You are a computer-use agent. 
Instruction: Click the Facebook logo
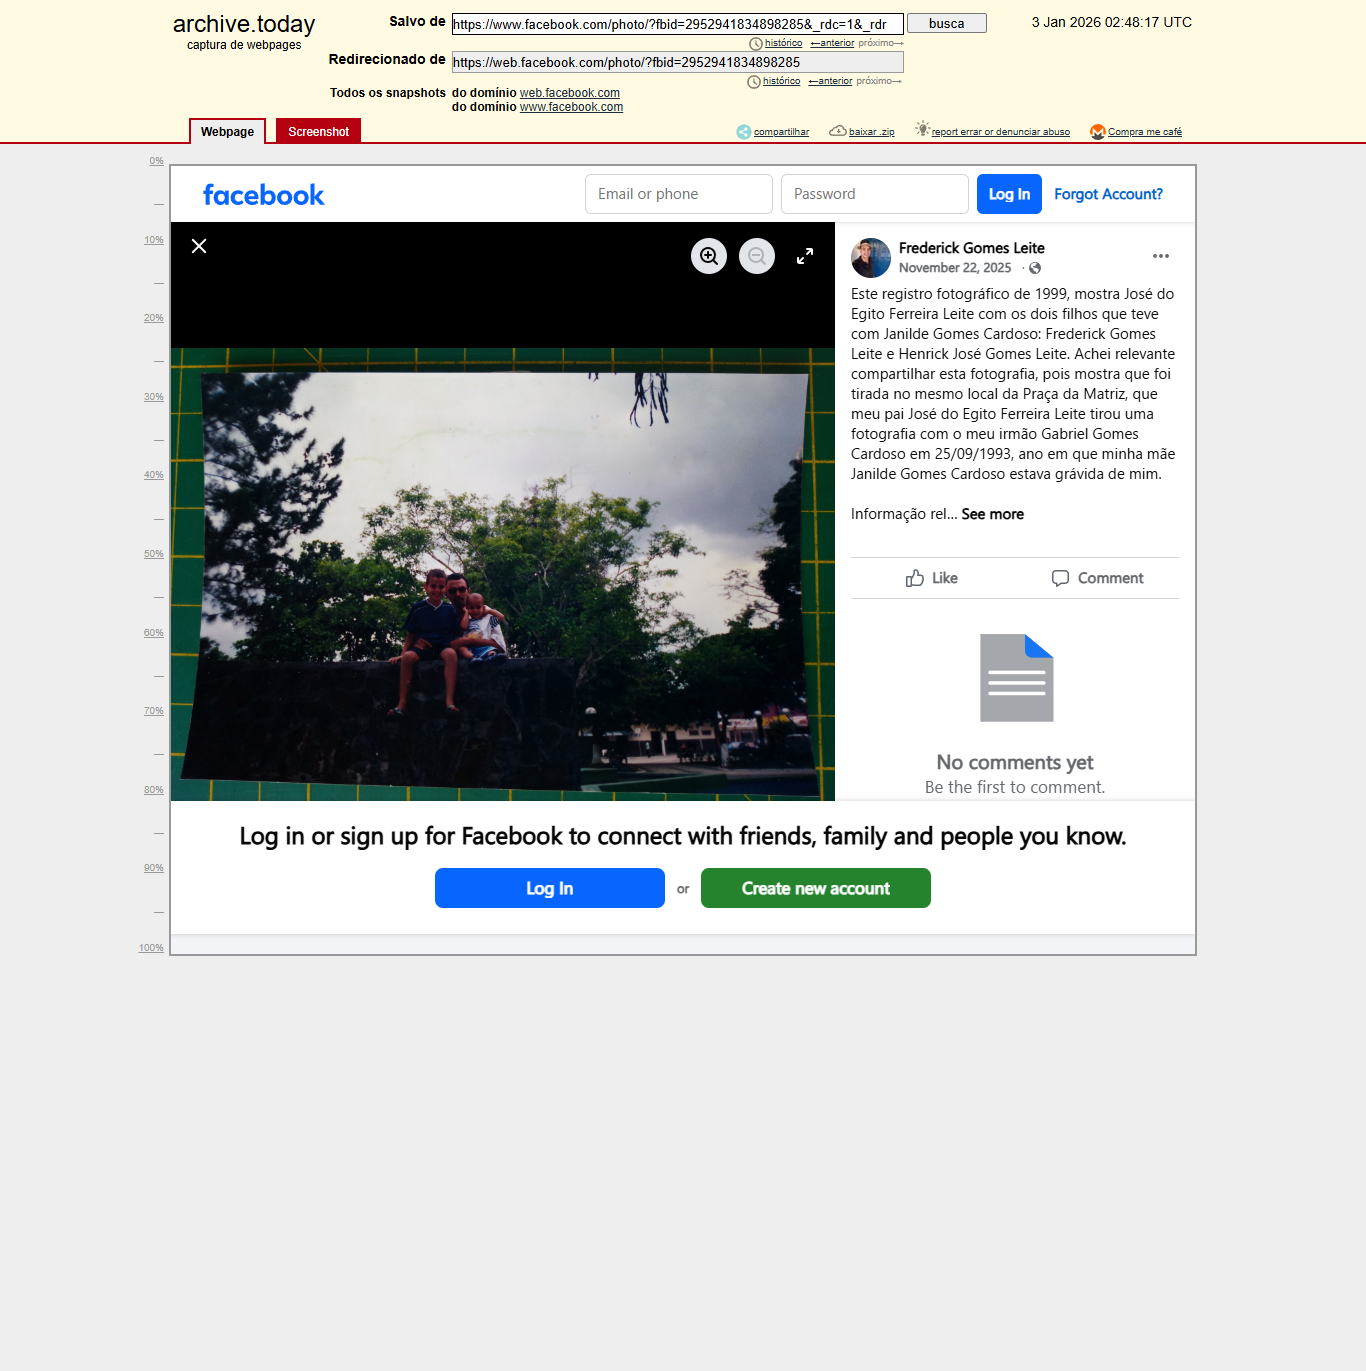click(x=264, y=195)
